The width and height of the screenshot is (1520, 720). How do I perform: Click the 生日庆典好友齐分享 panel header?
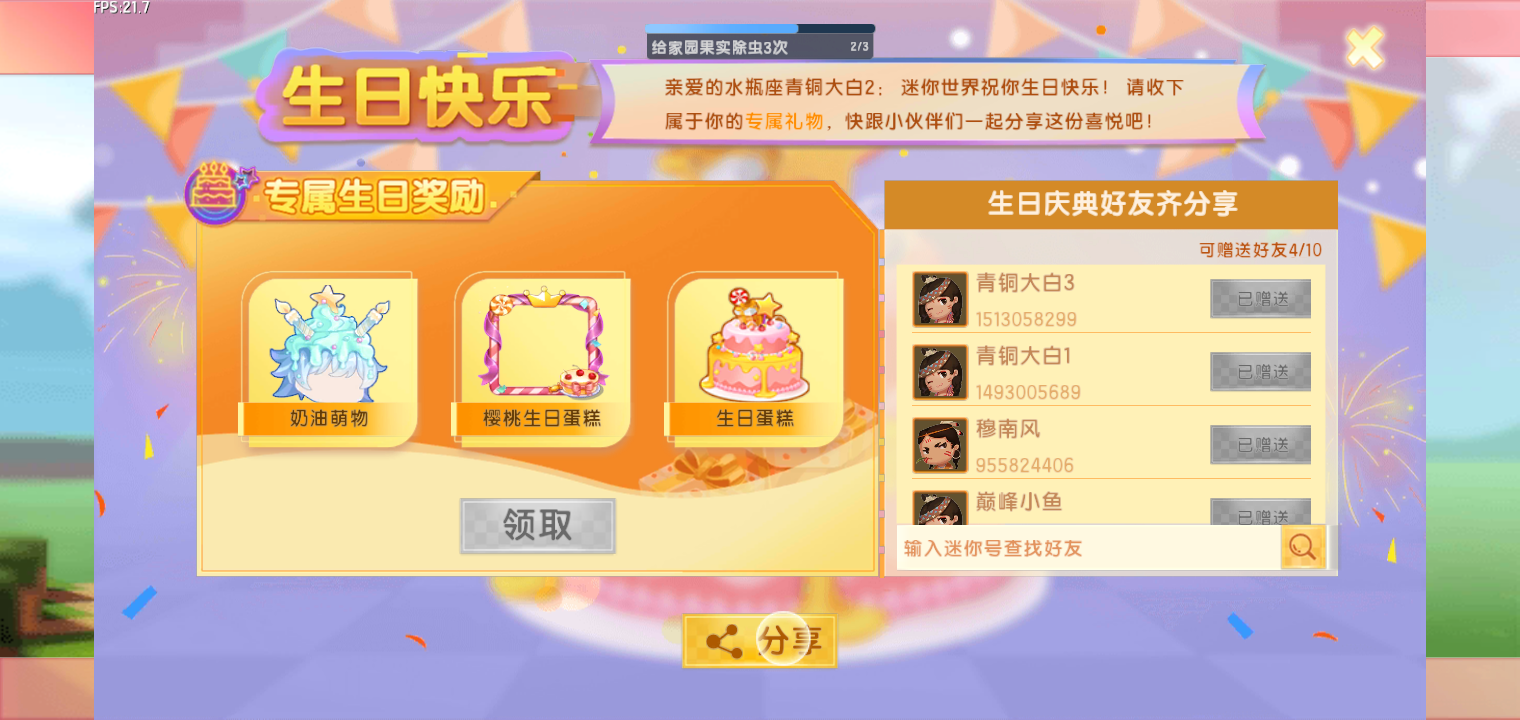click(x=1111, y=205)
